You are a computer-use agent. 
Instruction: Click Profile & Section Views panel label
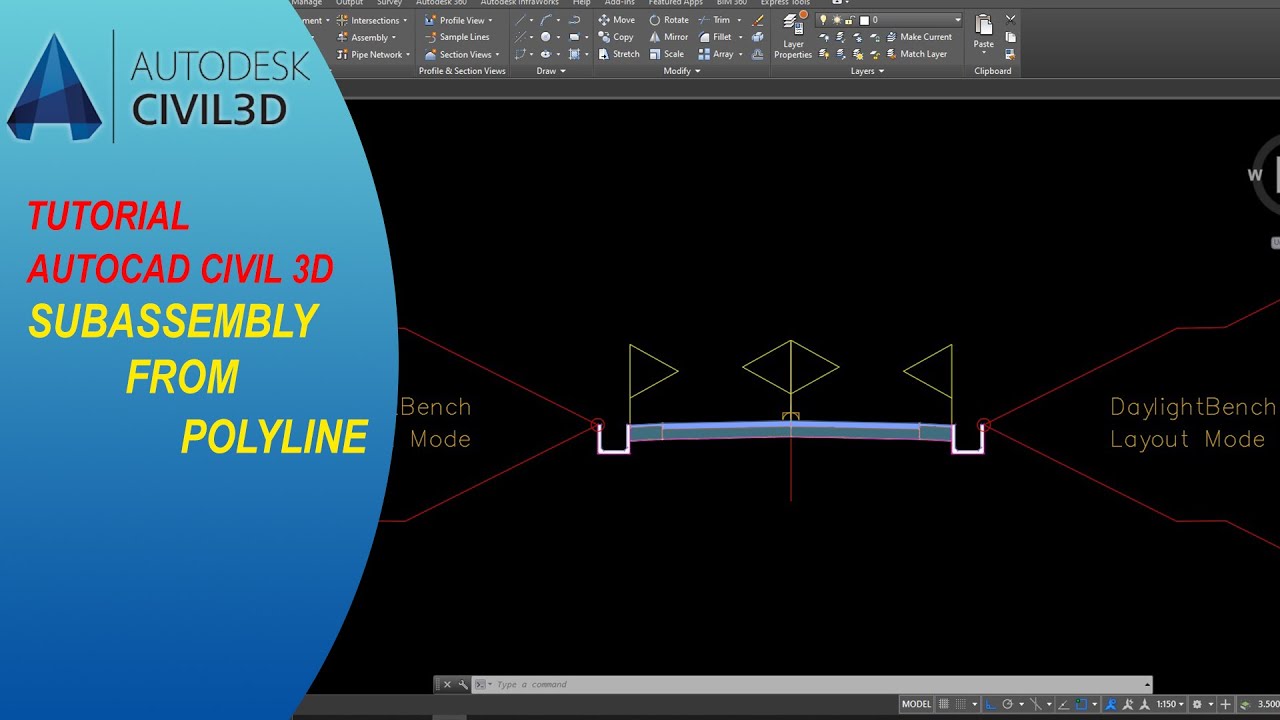coord(462,71)
